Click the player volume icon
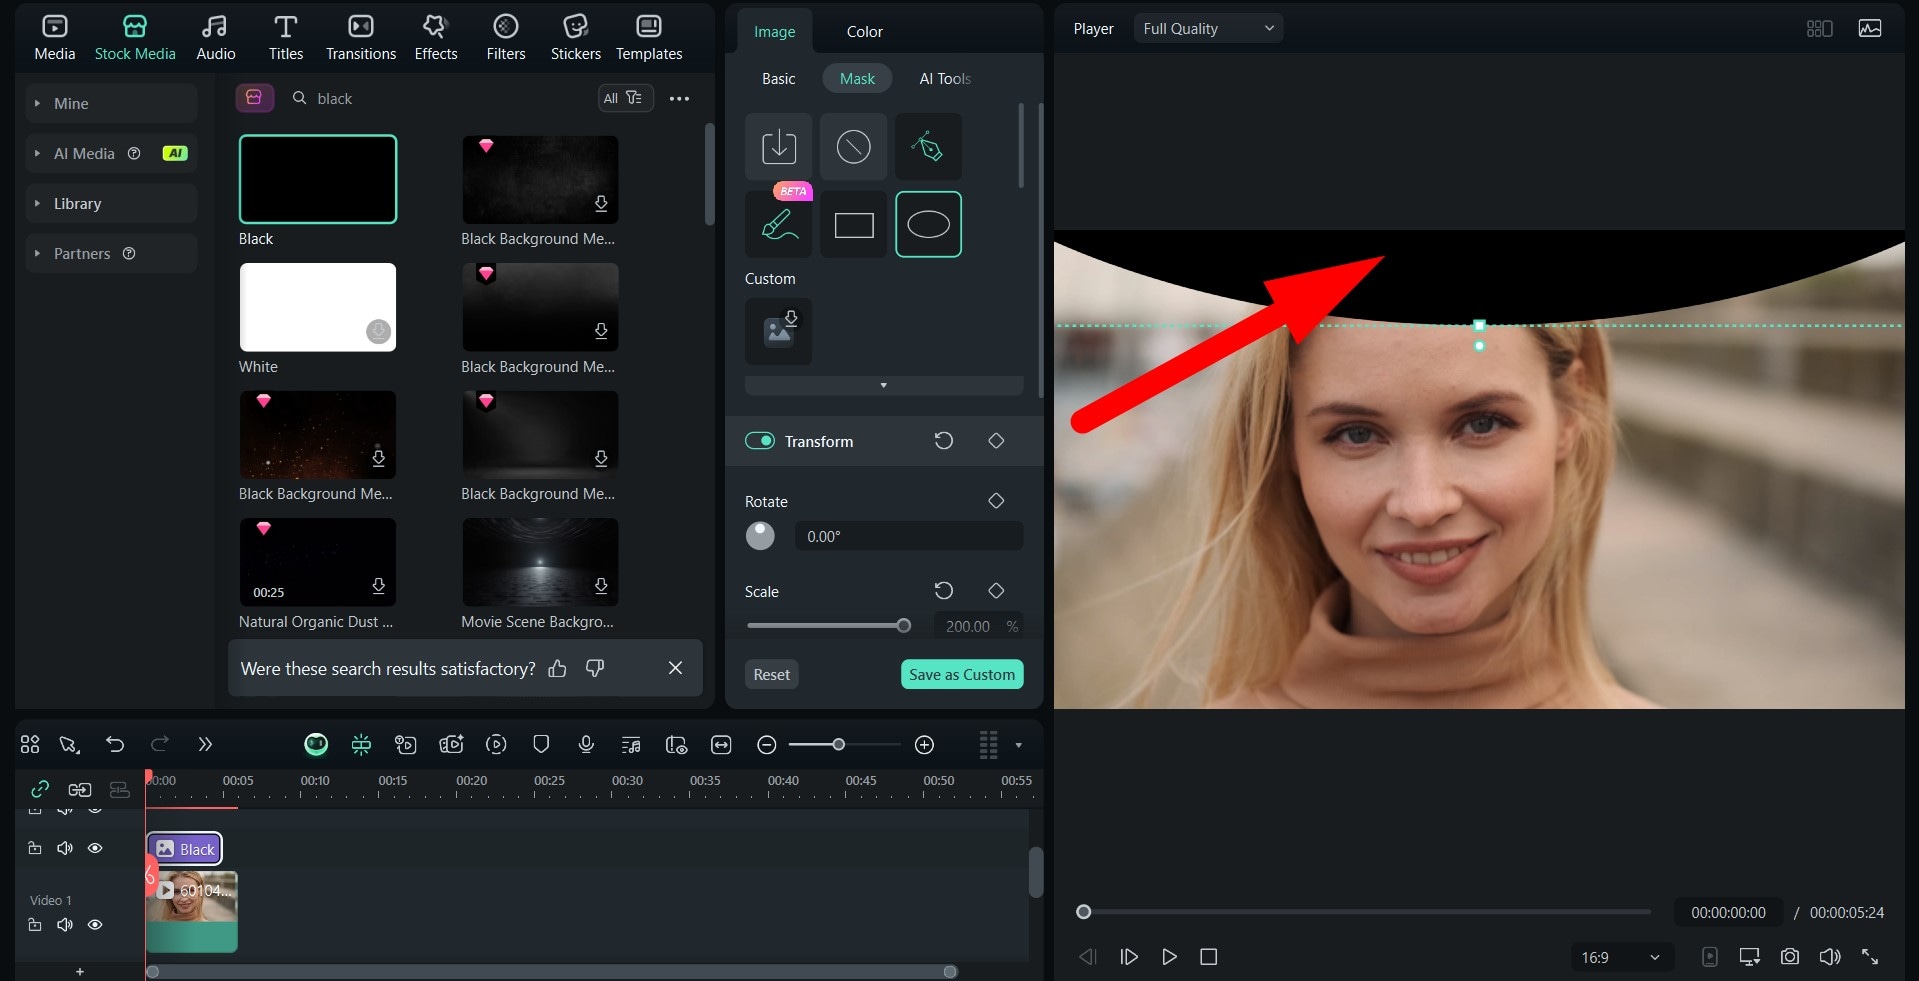1919x981 pixels. point(1829,957)
